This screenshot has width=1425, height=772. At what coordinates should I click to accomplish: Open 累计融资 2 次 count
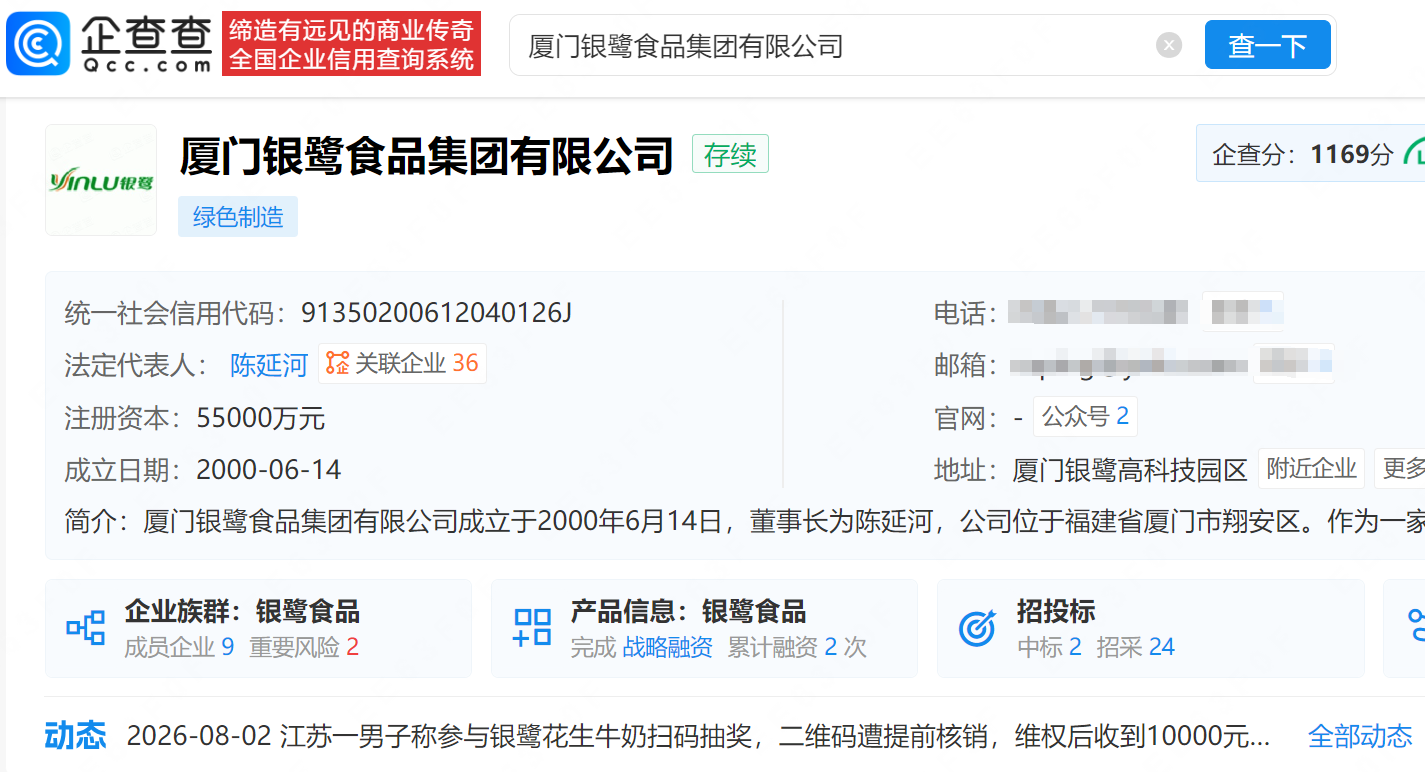[797, 648]
